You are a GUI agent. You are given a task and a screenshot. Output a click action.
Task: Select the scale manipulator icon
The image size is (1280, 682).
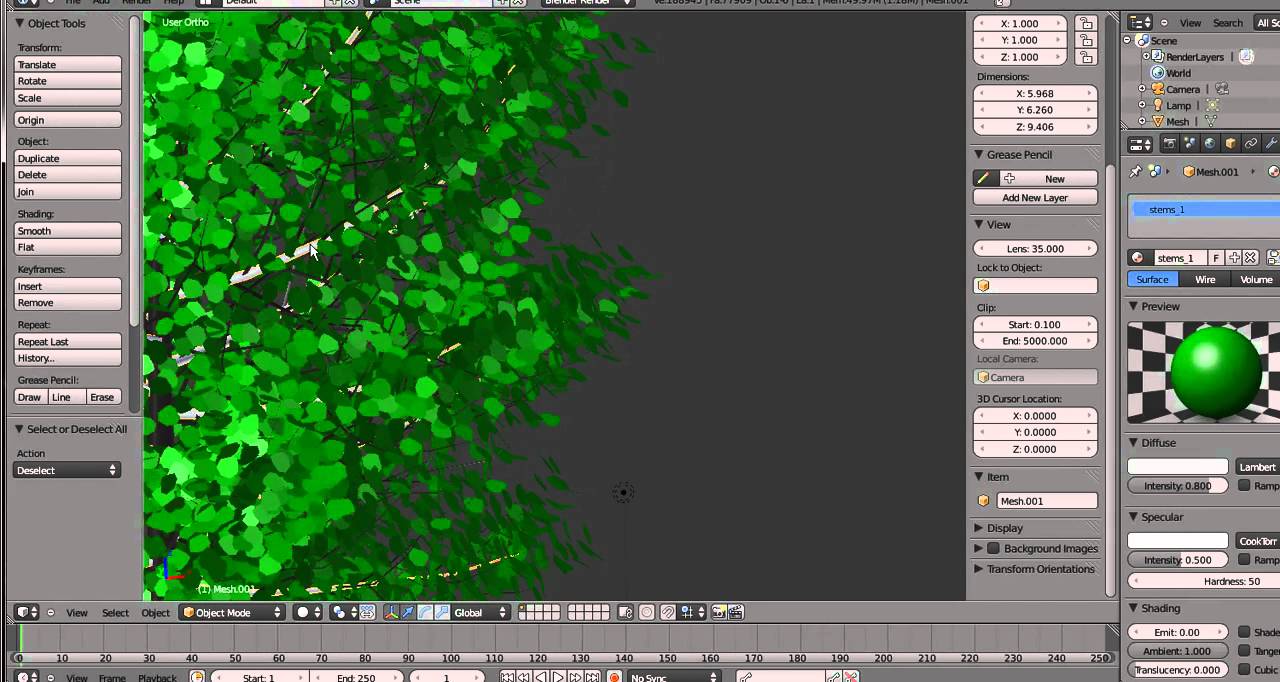[442, 612]
